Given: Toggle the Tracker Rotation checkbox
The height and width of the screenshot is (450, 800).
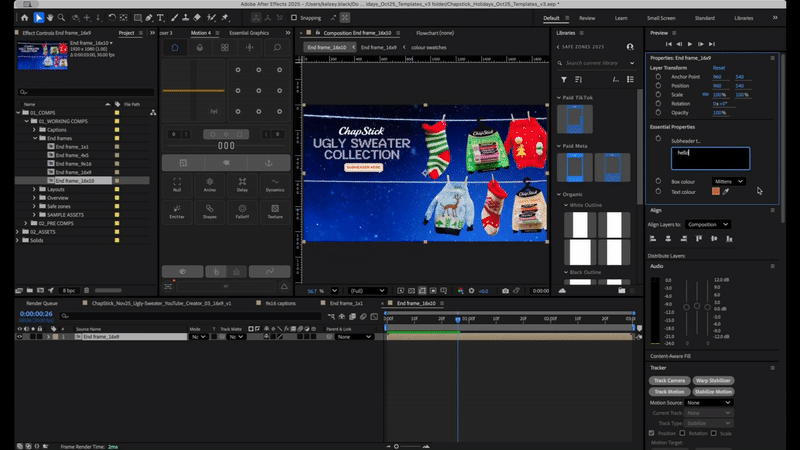Looking at the screenshot, I should pyautogui.click(x=682, y=433).
